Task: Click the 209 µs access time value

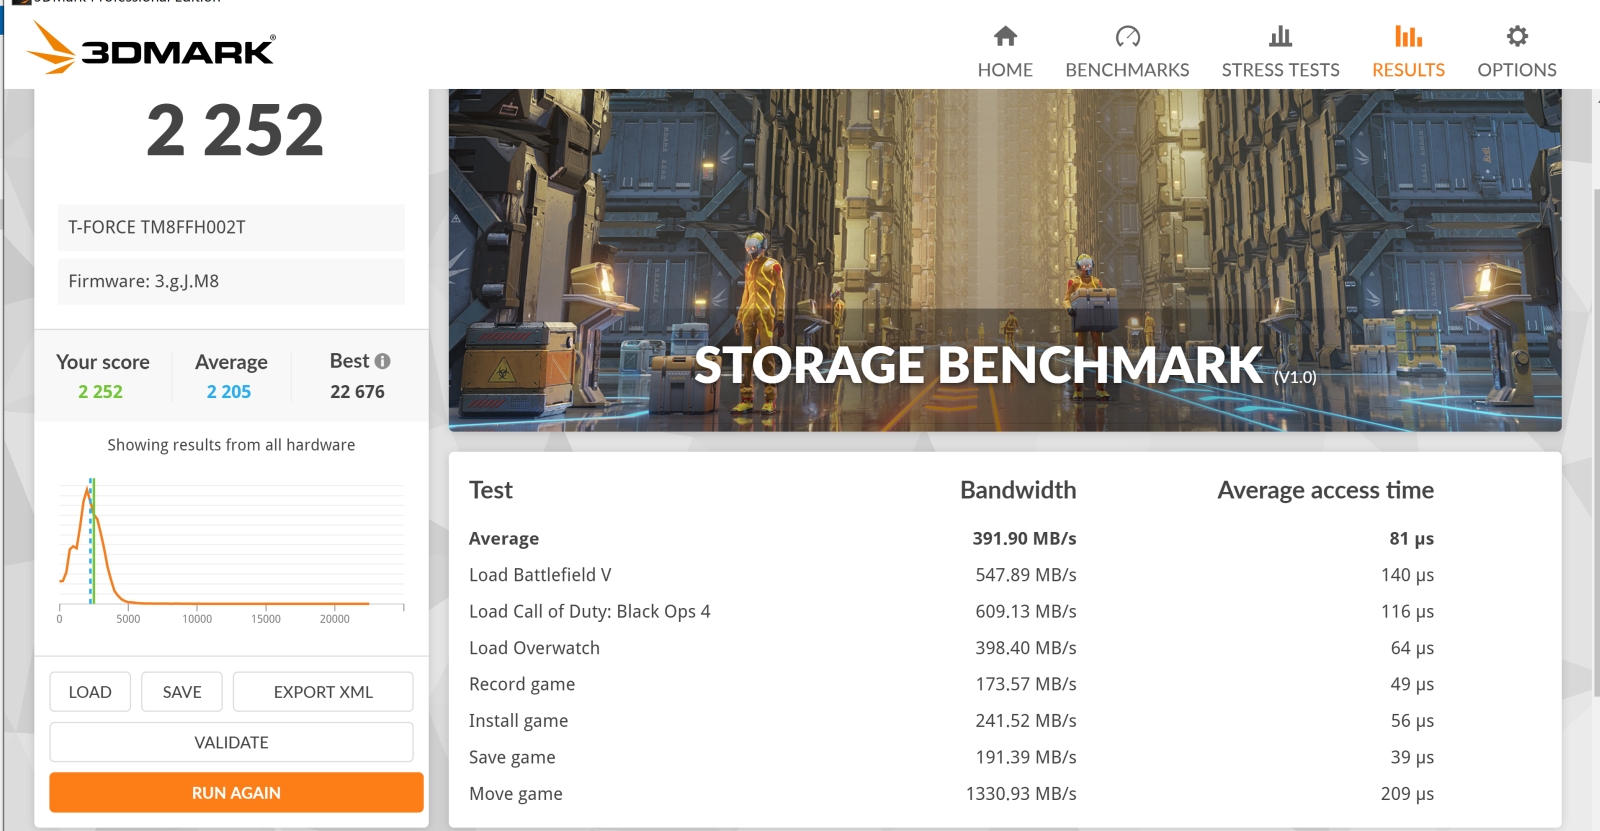Action: tap(1407, 794)
